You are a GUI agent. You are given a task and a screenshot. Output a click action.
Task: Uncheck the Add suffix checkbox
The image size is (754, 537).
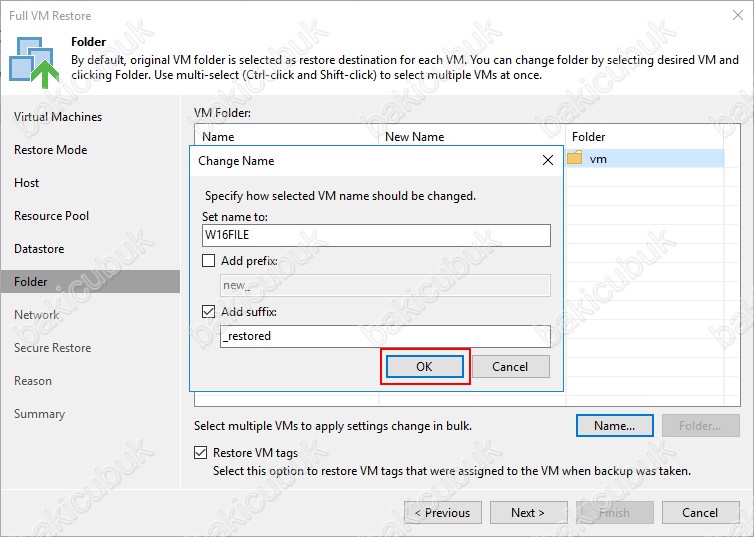click(208, 312)
